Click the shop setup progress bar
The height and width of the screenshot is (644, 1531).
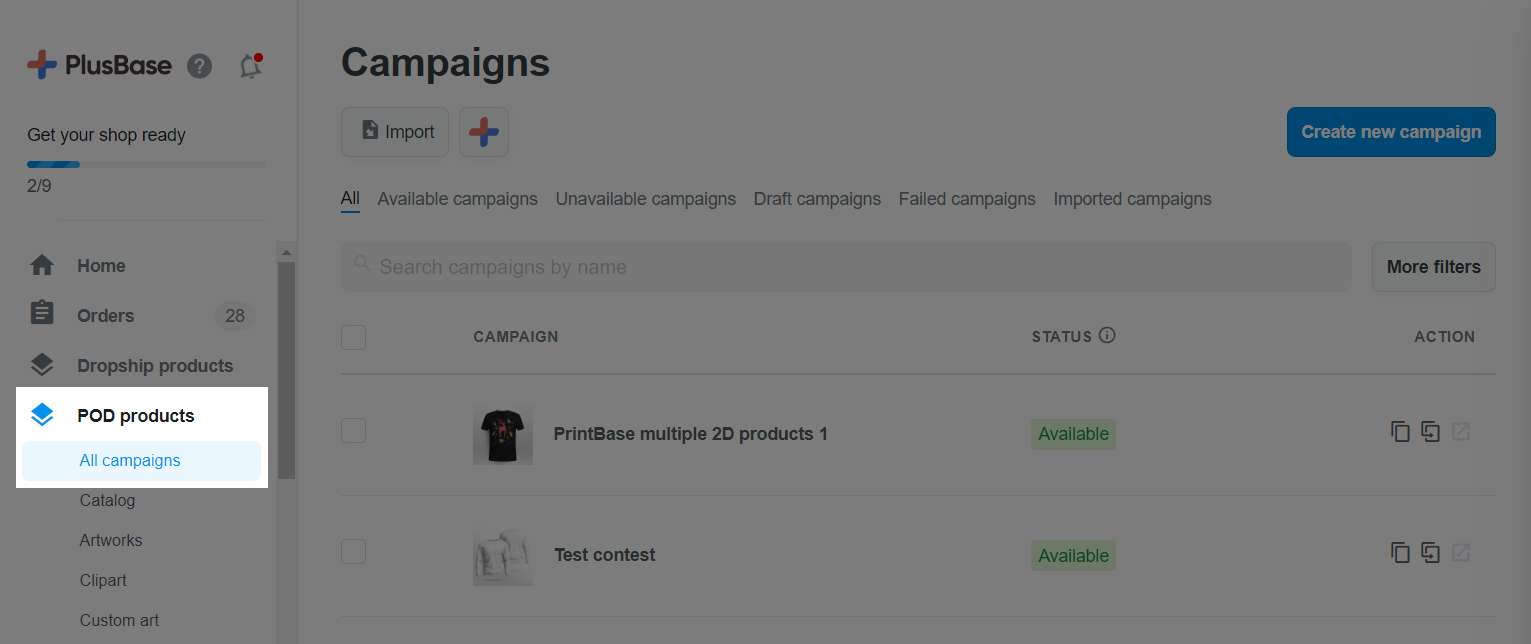pyautogui.click(x=147, y=164)
